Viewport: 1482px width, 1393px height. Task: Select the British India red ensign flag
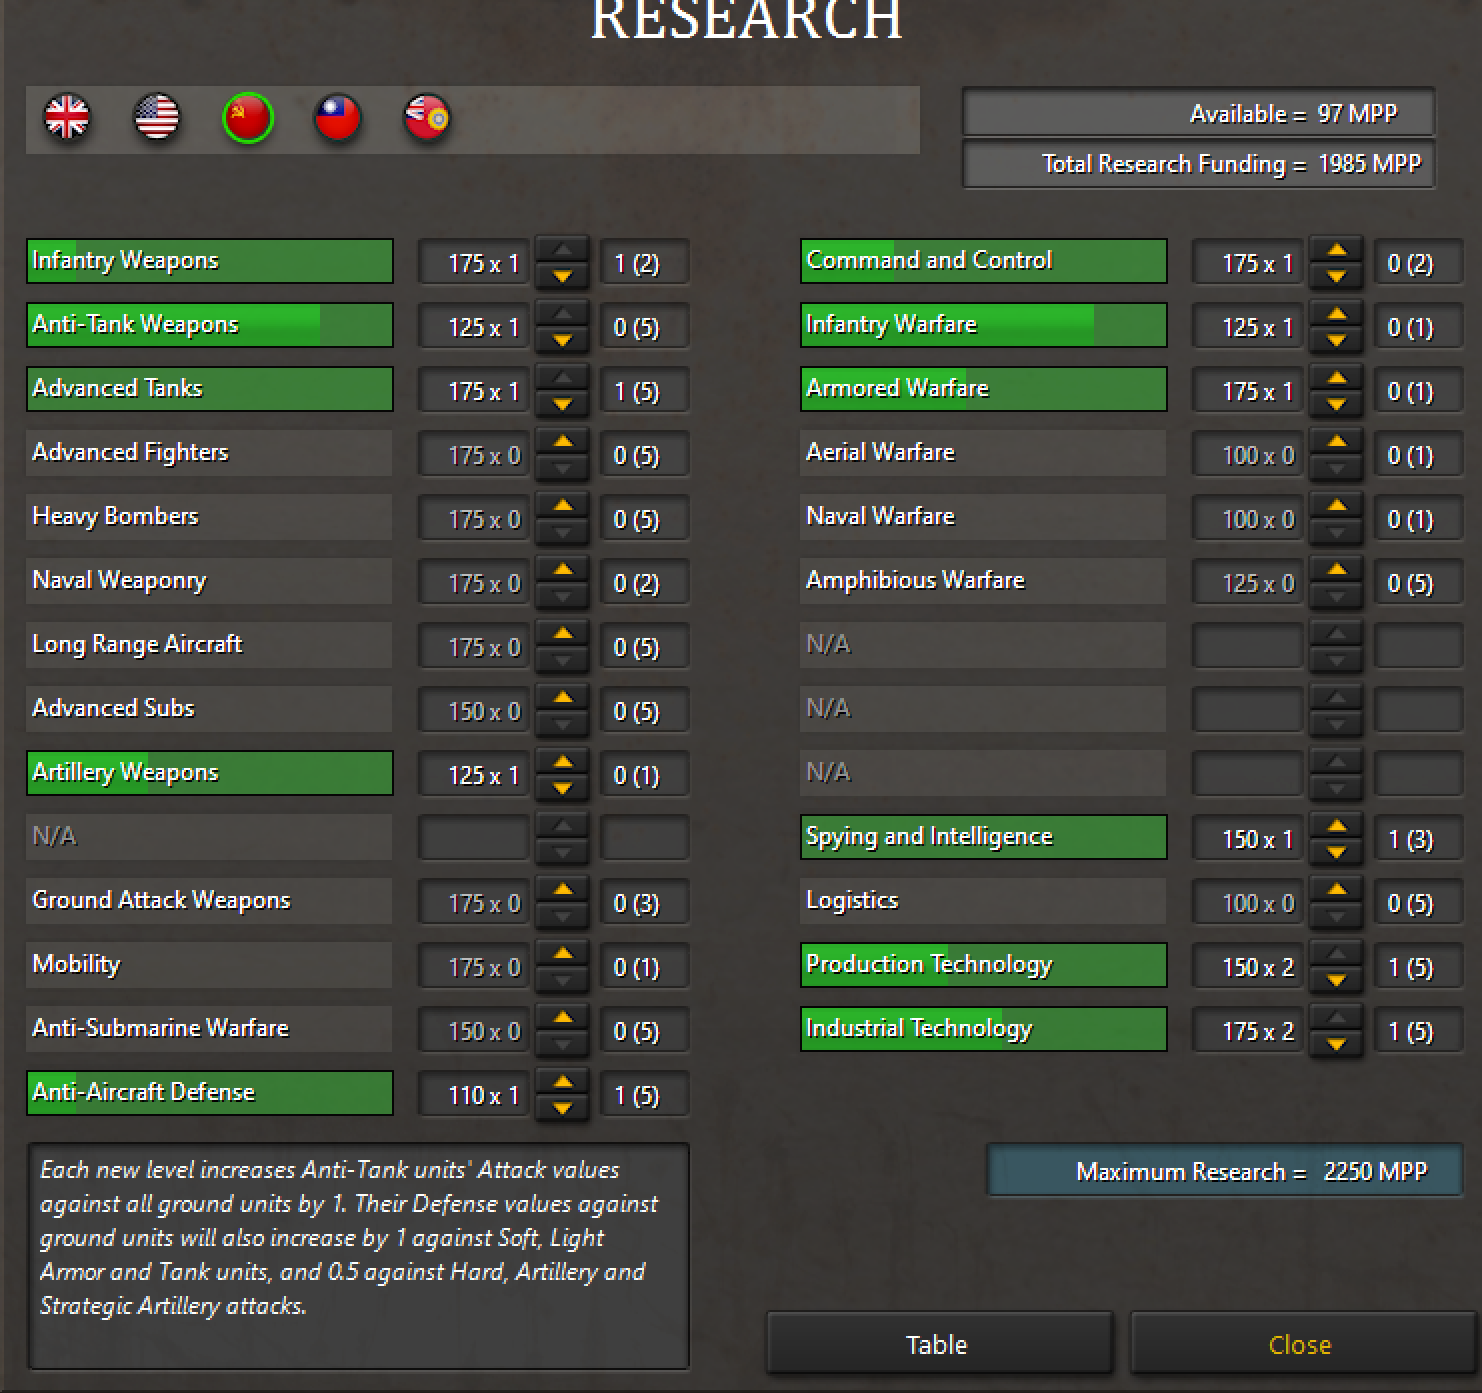(x=427, y=118)
